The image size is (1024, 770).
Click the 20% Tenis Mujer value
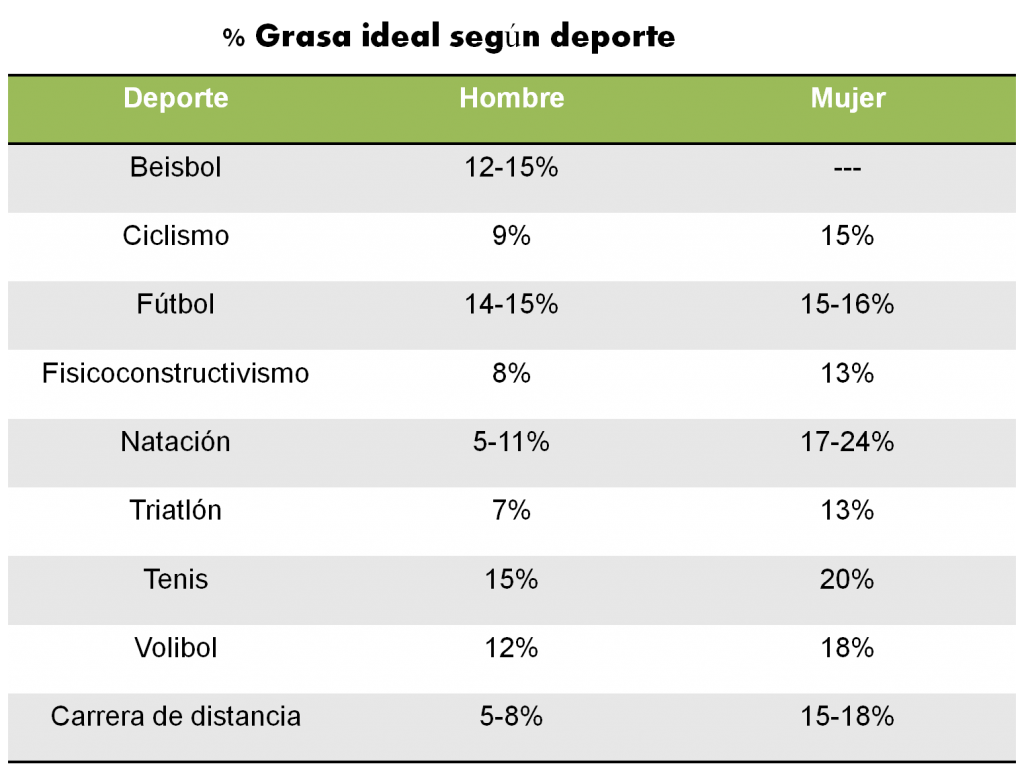(x=848, y=580)
